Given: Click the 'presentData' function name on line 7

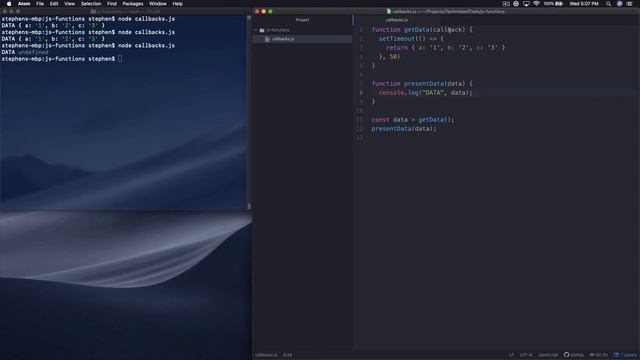Looking at the screenshot, I should (x=424, y=84).
